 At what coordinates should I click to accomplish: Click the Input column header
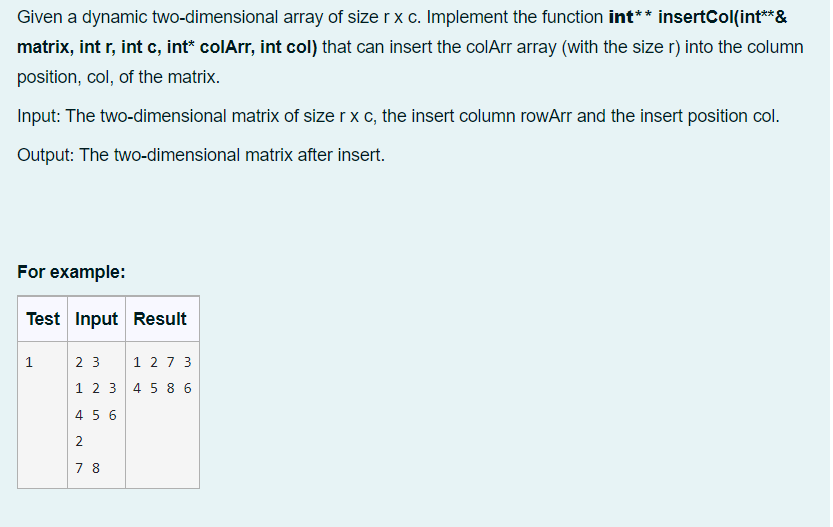(x=96, y=319)
